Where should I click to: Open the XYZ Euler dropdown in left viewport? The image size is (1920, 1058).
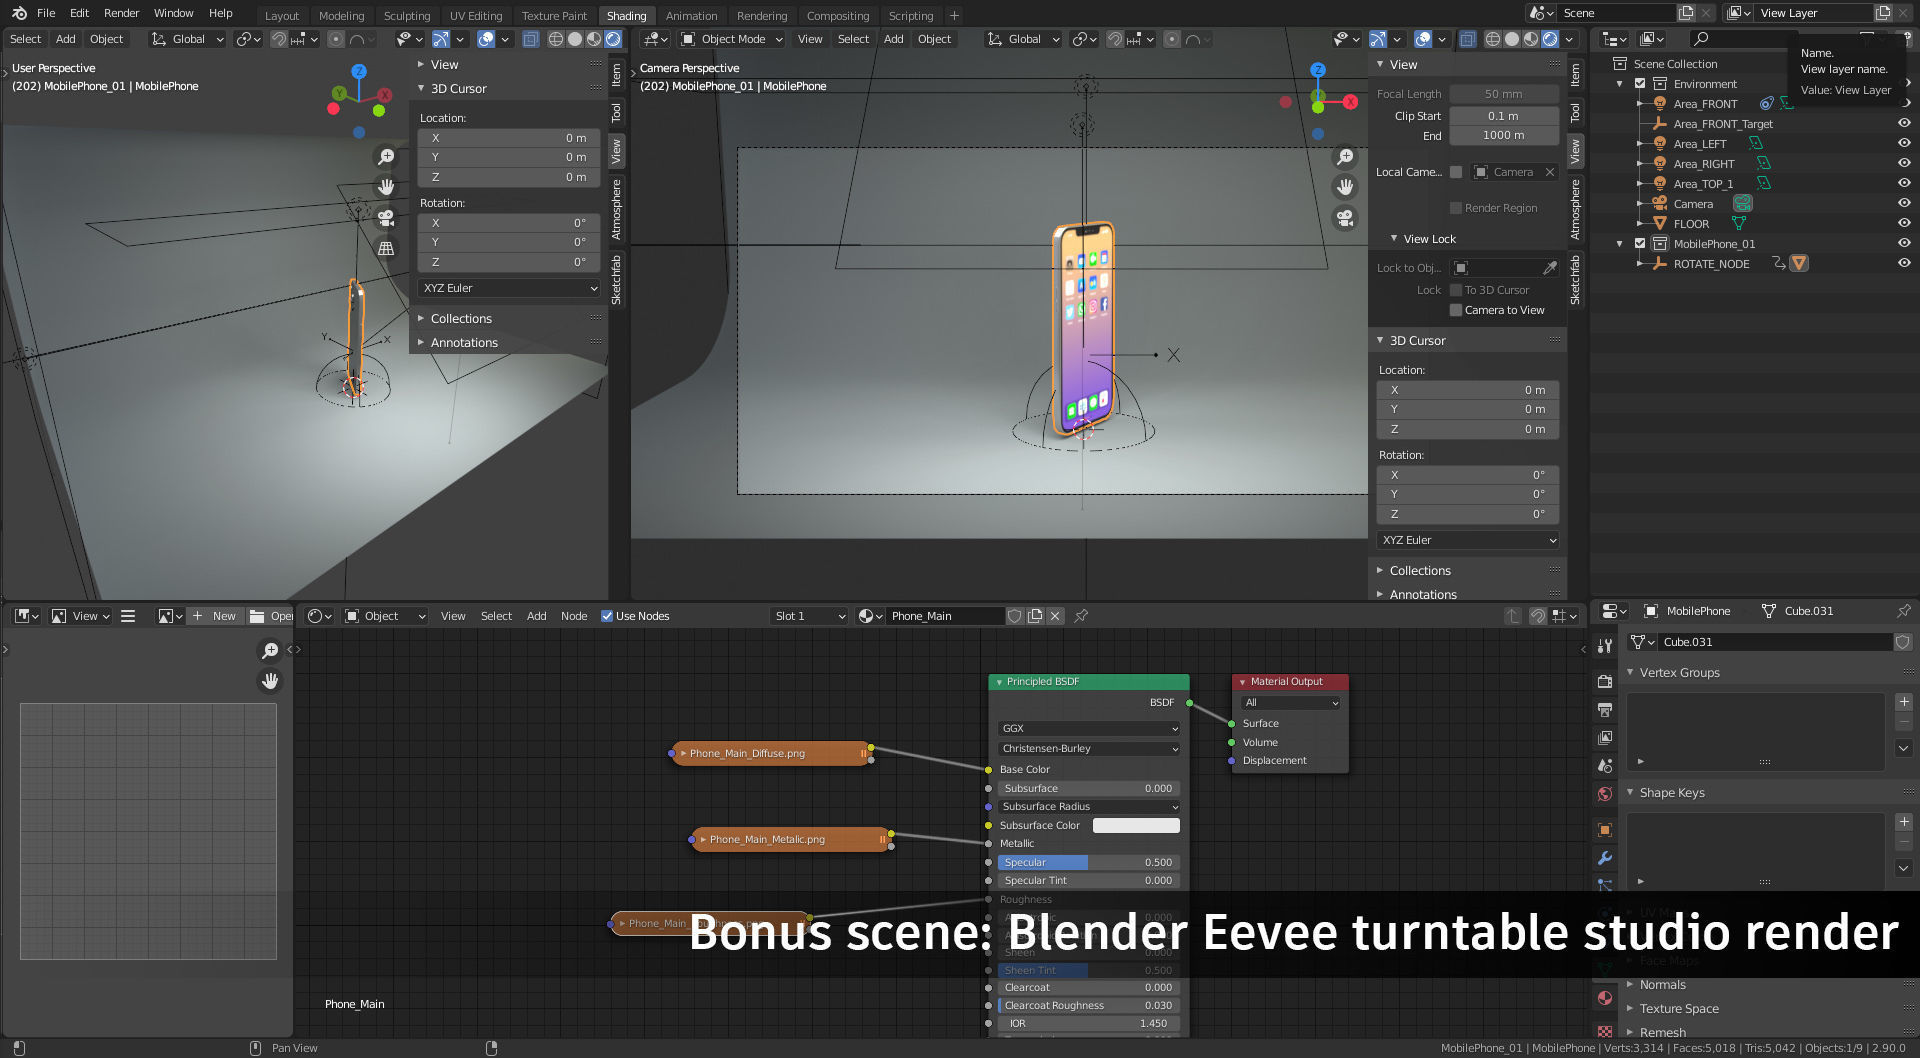point(510,288)
